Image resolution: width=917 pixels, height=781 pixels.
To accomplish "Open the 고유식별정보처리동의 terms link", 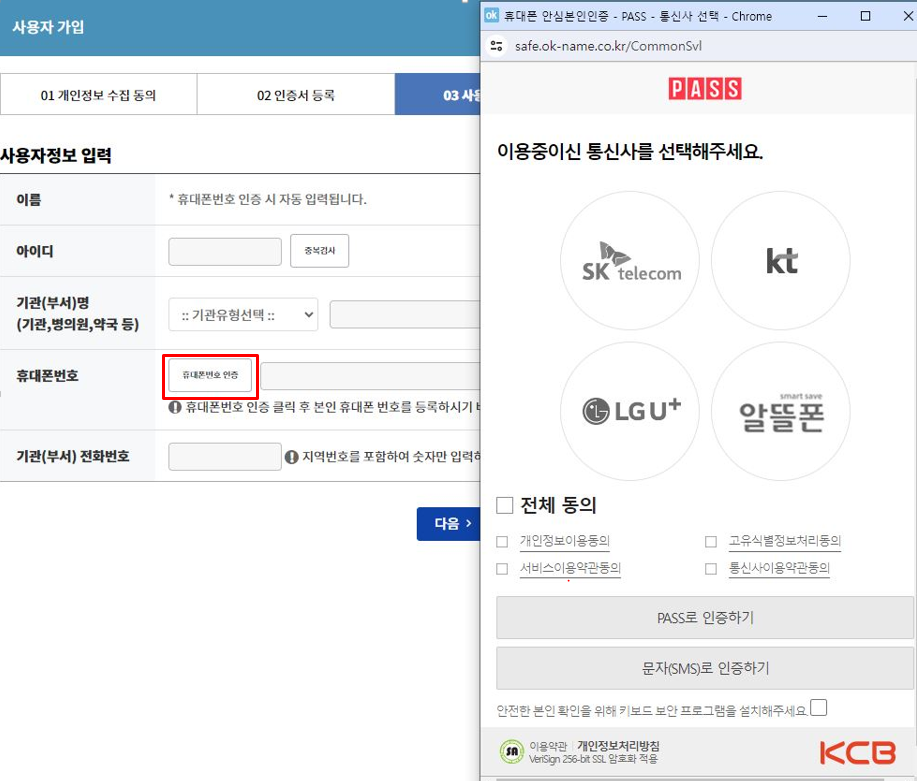I will point(785,541).
